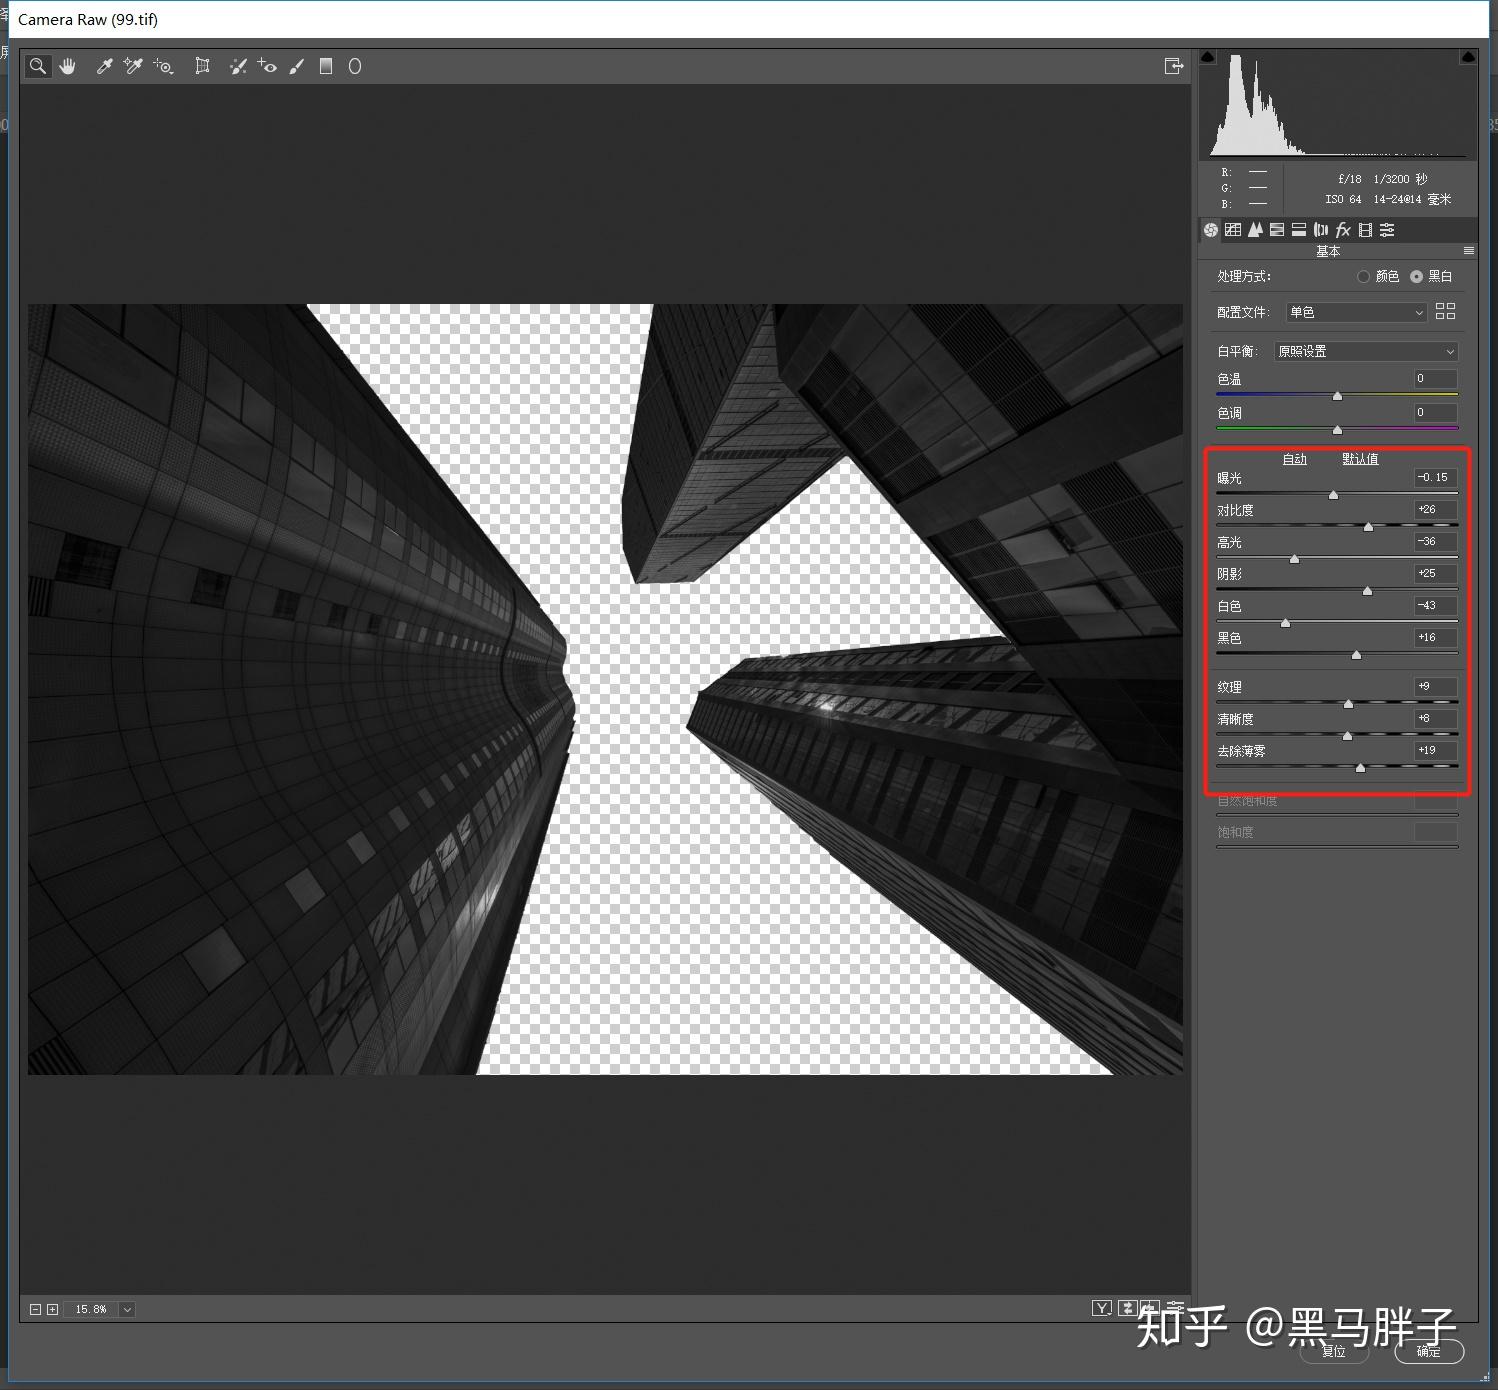Click the 高光 slider handle

1294,559
